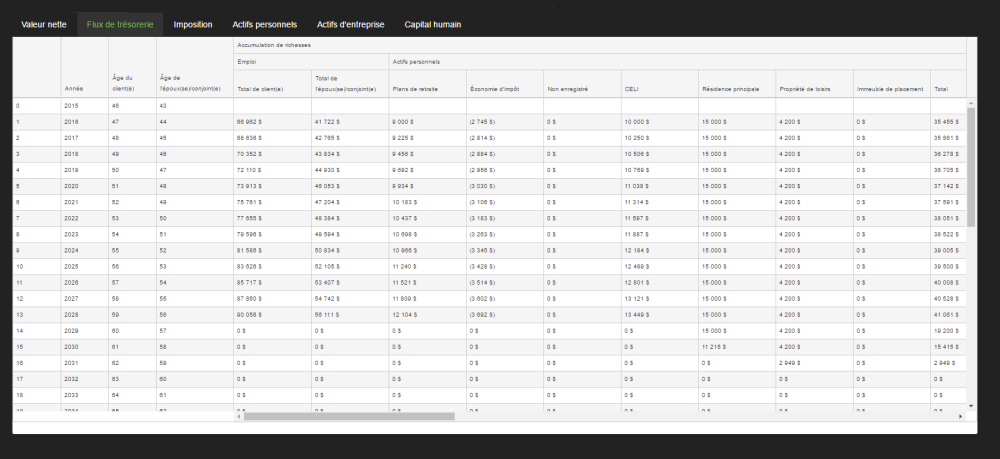Click the horizontal scrollbar left arrow
This screenshot has width=1000, height=459.
point(239,416)
